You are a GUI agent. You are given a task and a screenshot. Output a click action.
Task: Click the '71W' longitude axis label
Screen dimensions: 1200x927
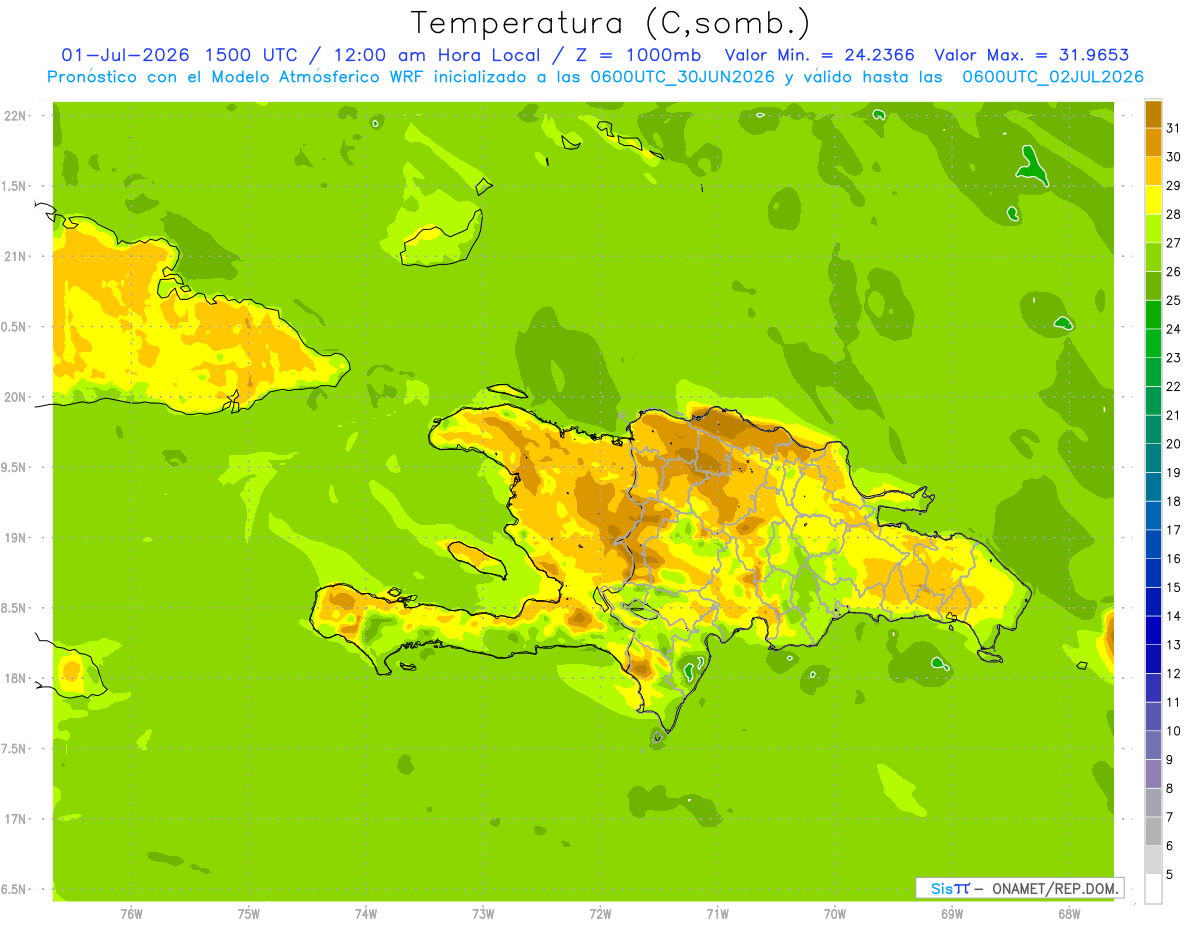tap(717, 913)
